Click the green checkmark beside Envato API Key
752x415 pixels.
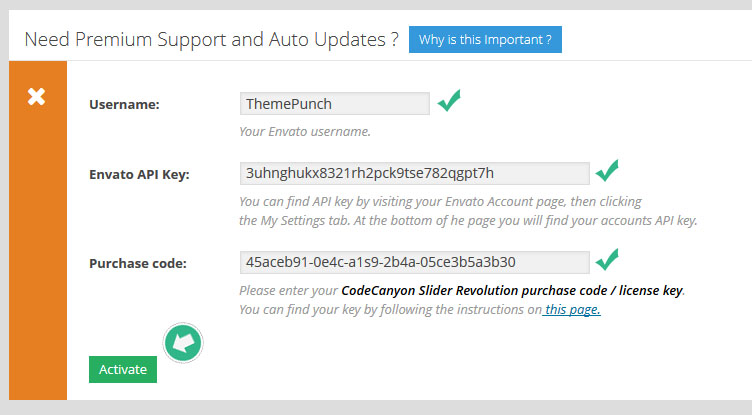[607, 172]
